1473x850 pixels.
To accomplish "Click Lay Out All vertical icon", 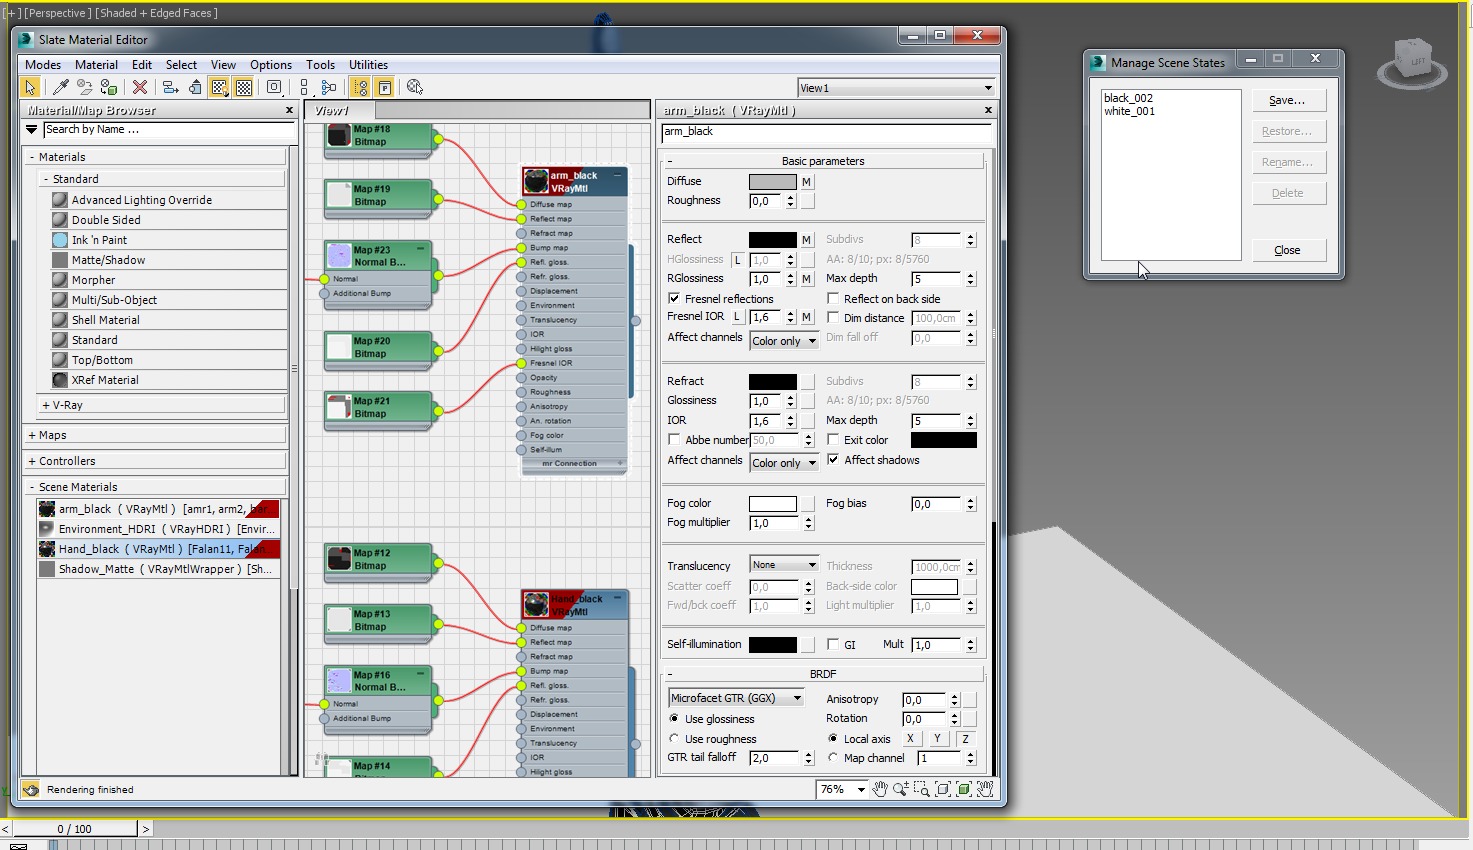I will [304, 88].
